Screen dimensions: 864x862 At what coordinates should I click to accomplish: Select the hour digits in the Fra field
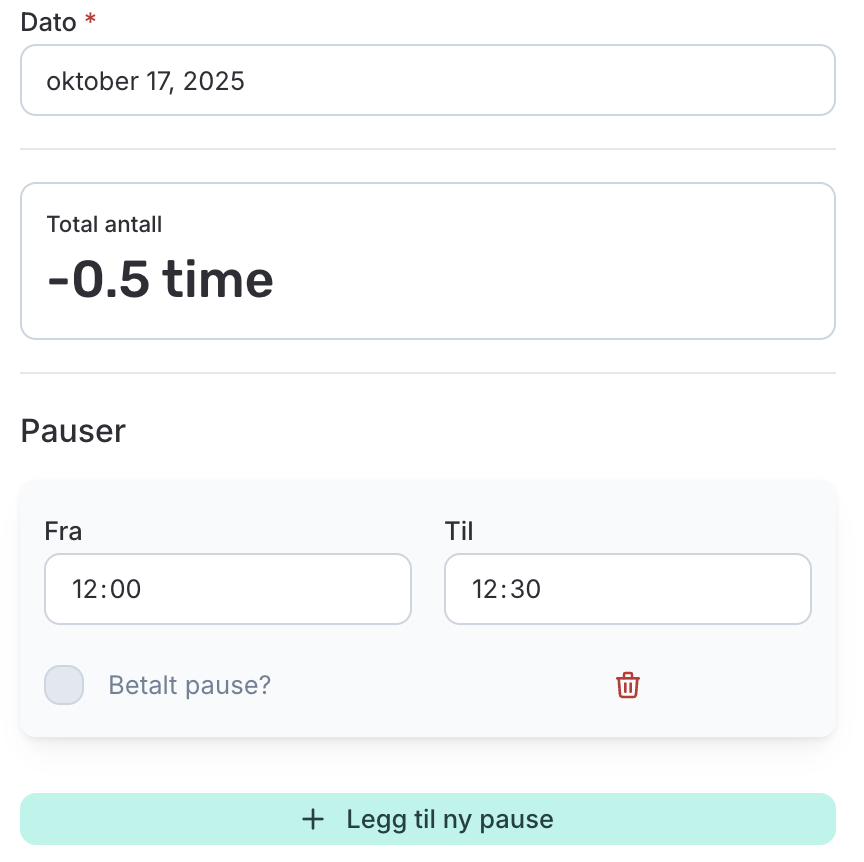pos(85,589)
